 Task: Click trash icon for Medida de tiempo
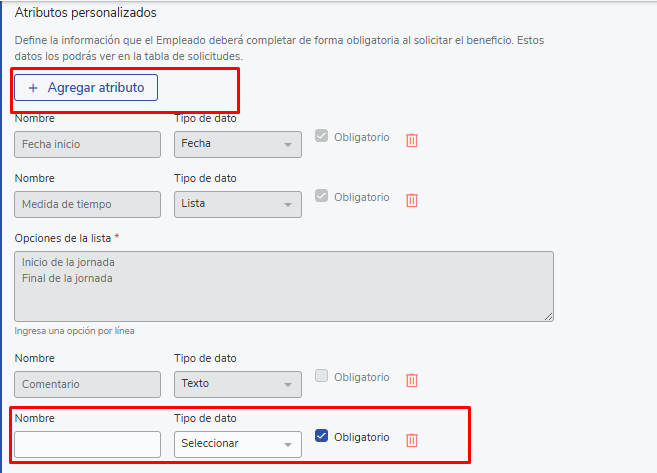(x=411, y=200)
